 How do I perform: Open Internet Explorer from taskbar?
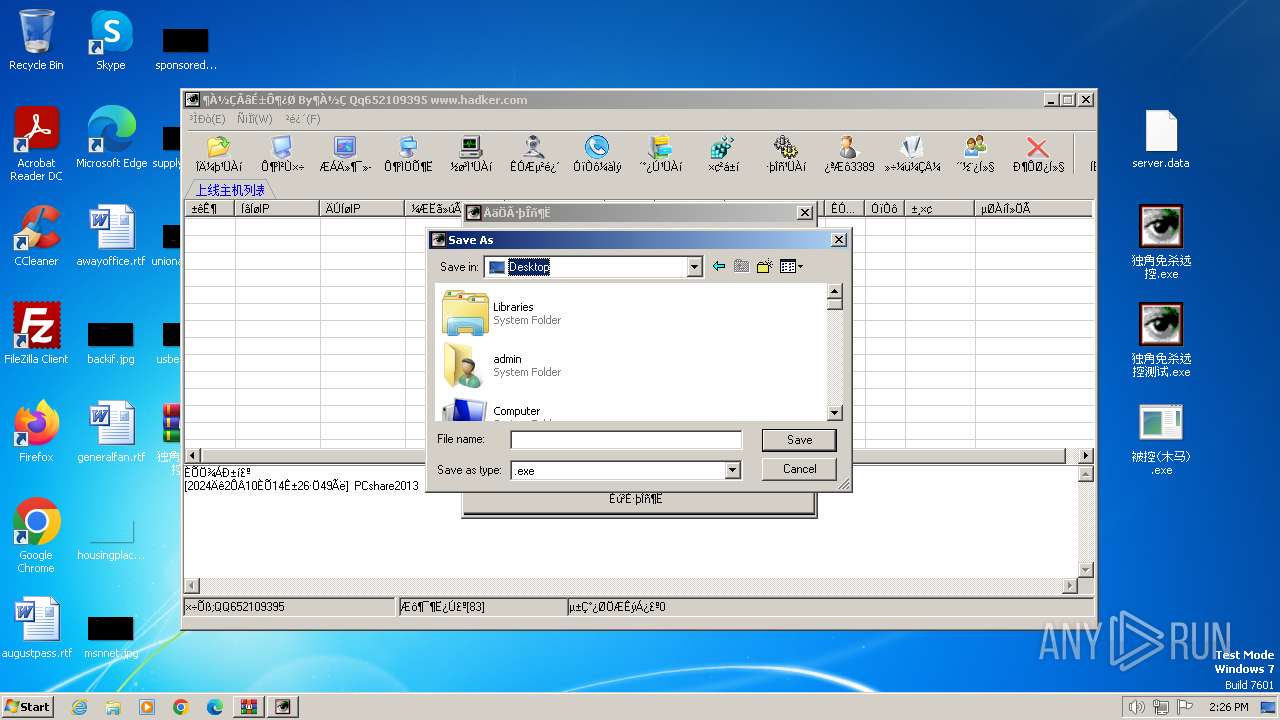pos(79,707)
